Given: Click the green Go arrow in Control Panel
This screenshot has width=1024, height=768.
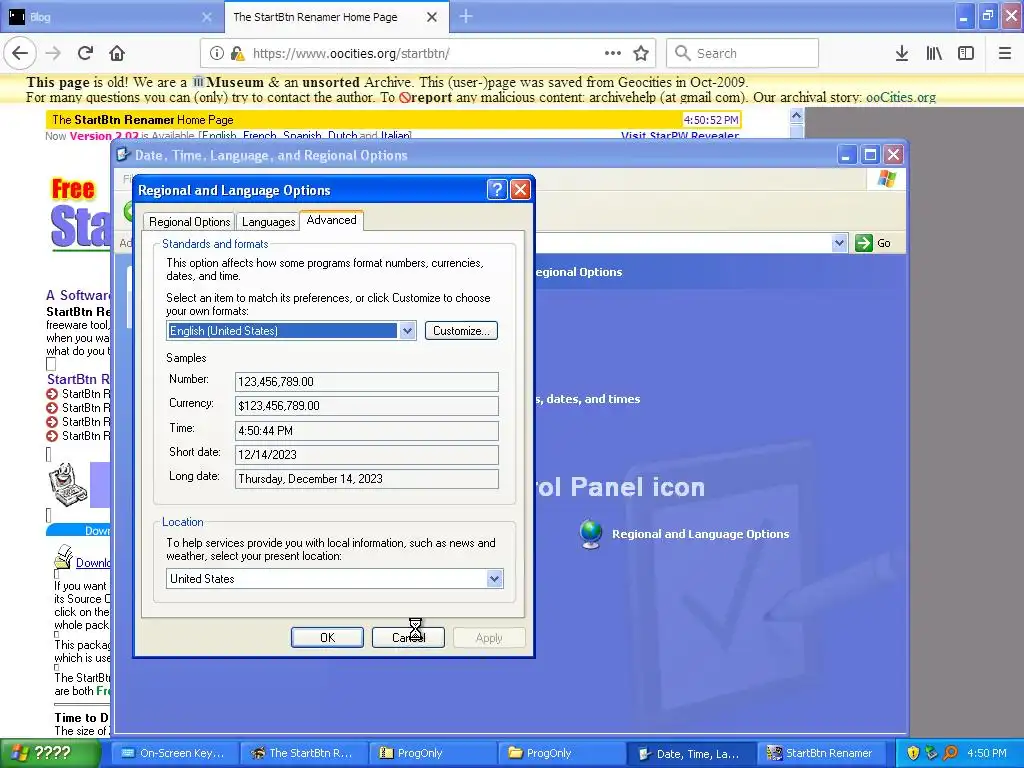Looking at the screenshot, I should (x=864, y=243).
